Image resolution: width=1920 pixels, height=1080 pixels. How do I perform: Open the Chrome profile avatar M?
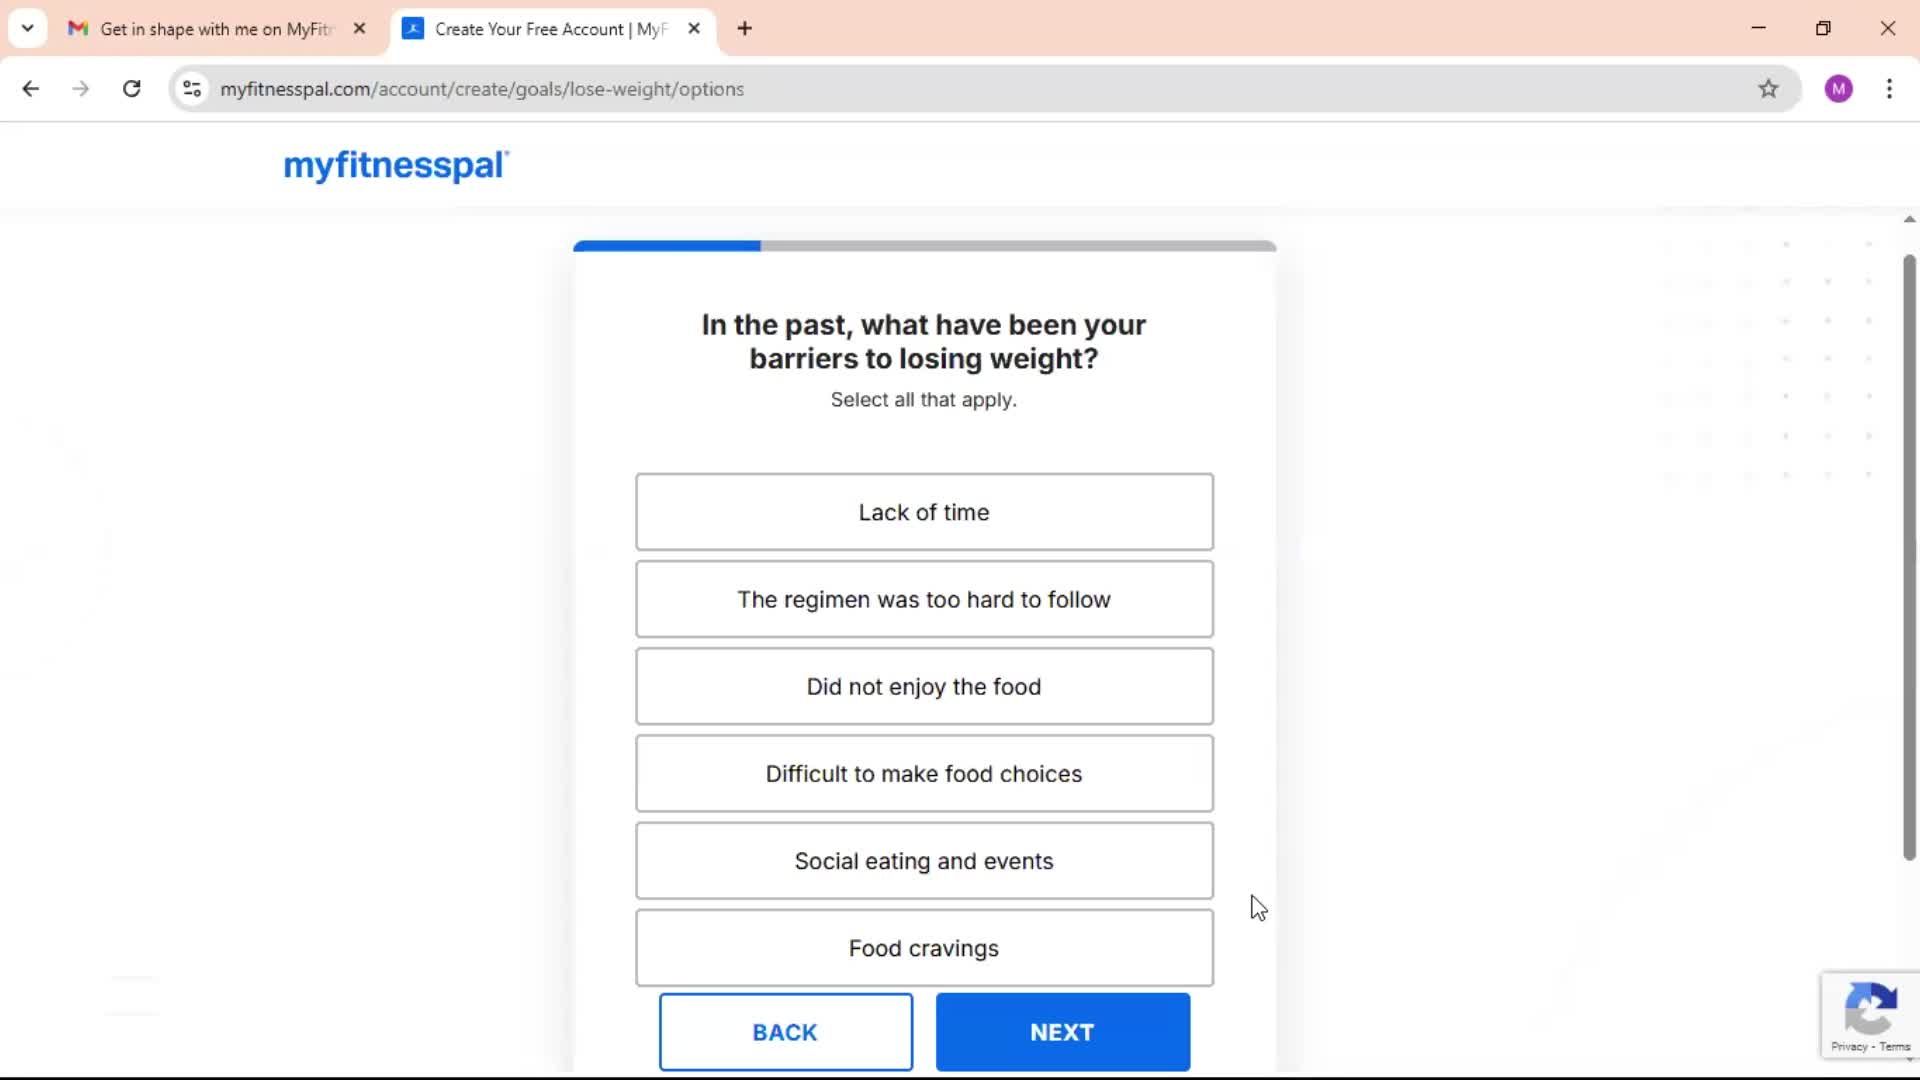click(1838, 89)
